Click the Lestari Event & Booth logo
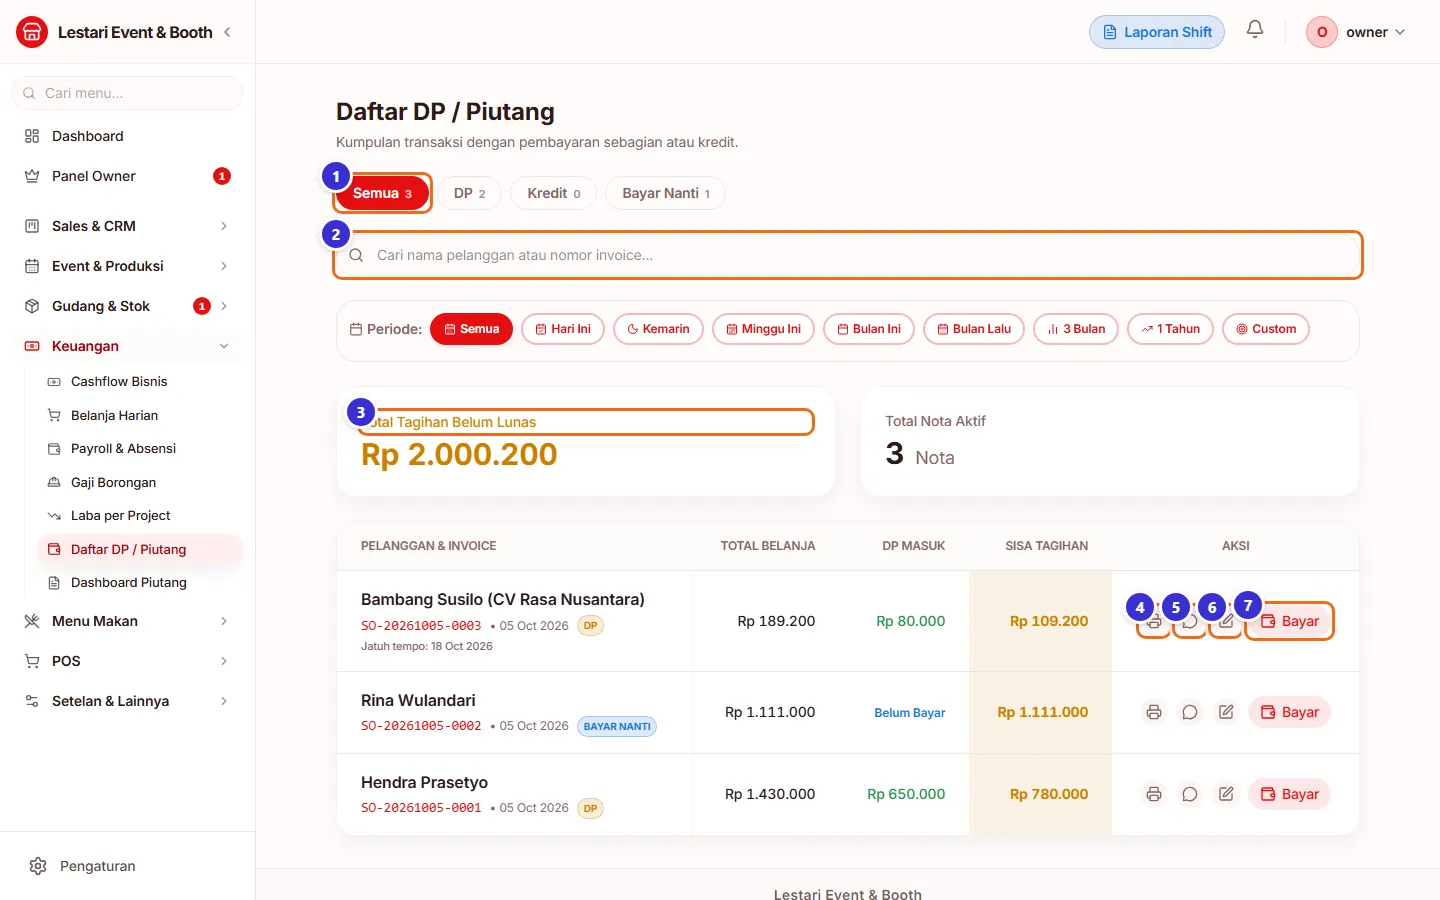Screen dimensions: 1440x900 [32, 32]
